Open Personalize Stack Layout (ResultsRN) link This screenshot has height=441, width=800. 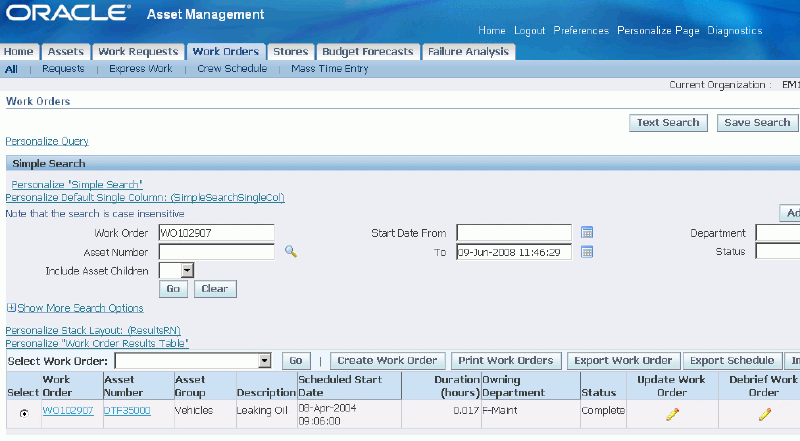point(93,331)
